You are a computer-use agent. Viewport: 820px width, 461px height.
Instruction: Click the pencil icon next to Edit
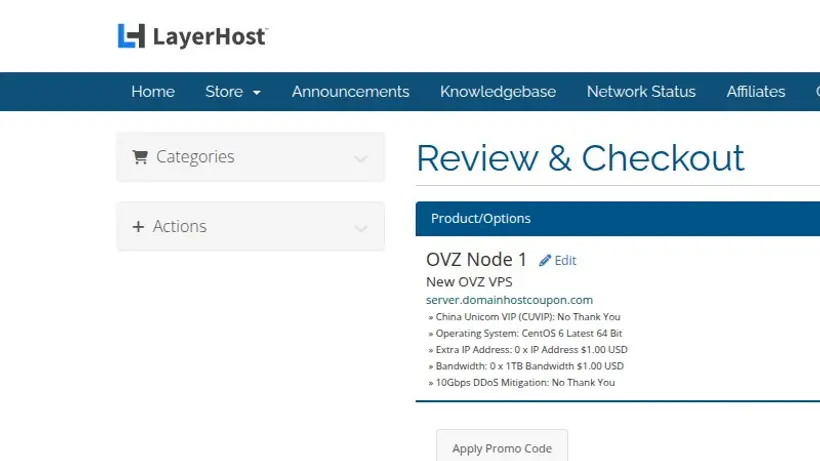click(545, 260)
